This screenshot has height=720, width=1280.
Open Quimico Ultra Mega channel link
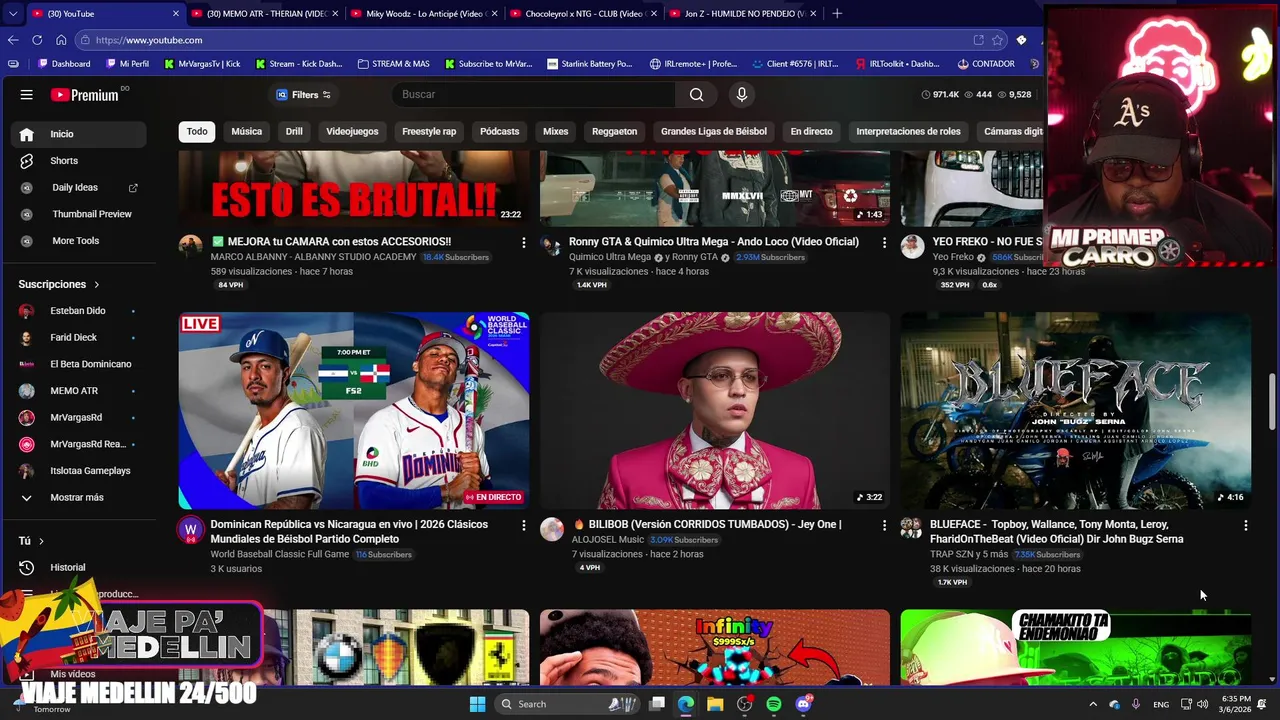(x=609, y=257)
